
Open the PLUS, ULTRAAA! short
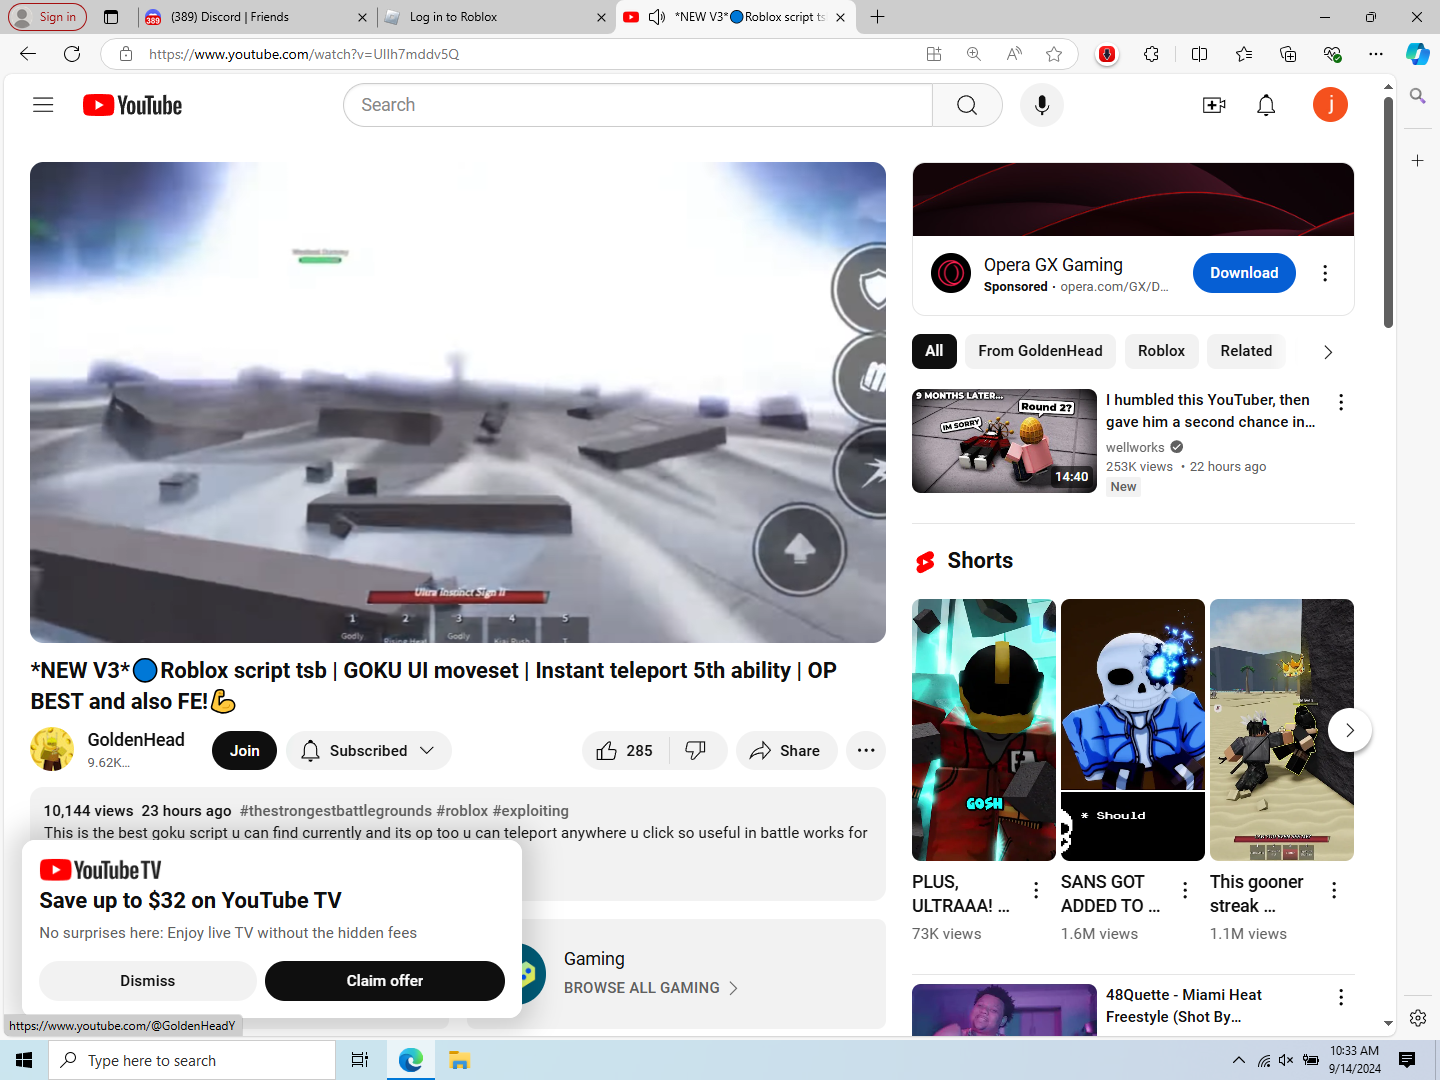[x=984, y=730]
